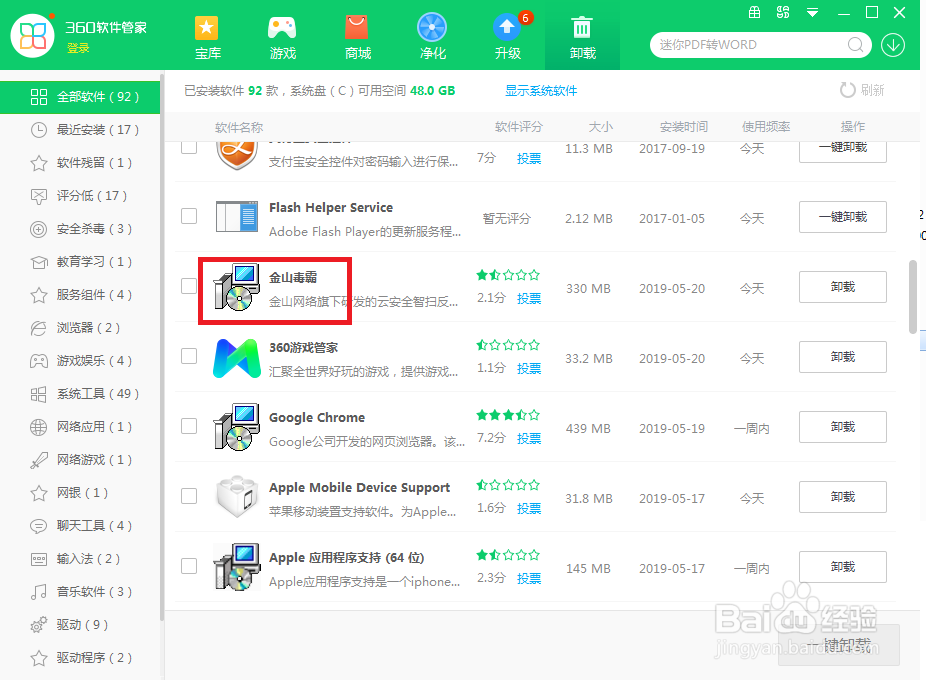The width and height of the screenshot is (932, 680).
Task: Click the 显示系统软件 link
Action: pos(541,91)
